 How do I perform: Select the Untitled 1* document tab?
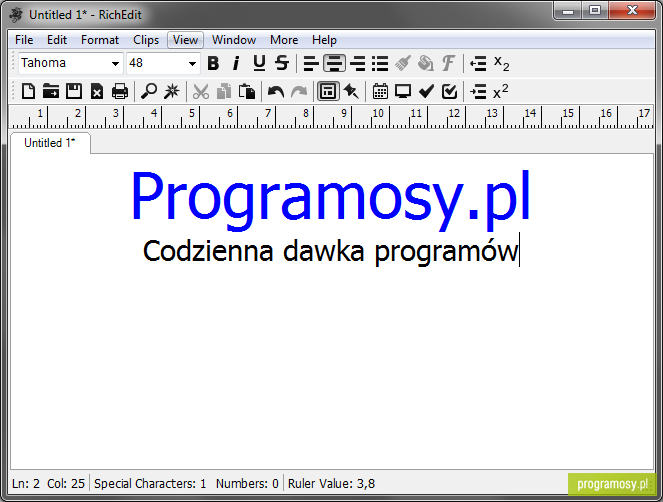pos(50,143)
